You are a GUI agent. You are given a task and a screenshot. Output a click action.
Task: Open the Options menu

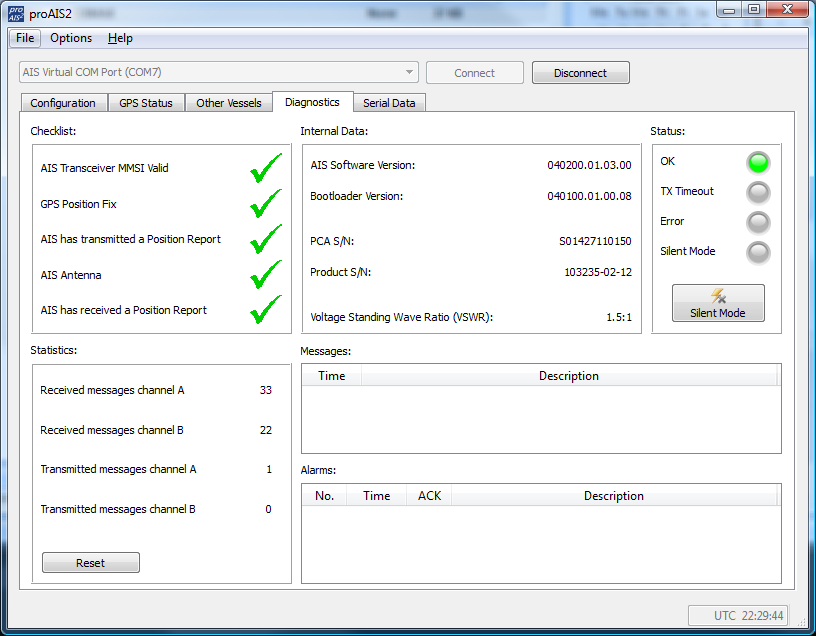coord(71,38)
